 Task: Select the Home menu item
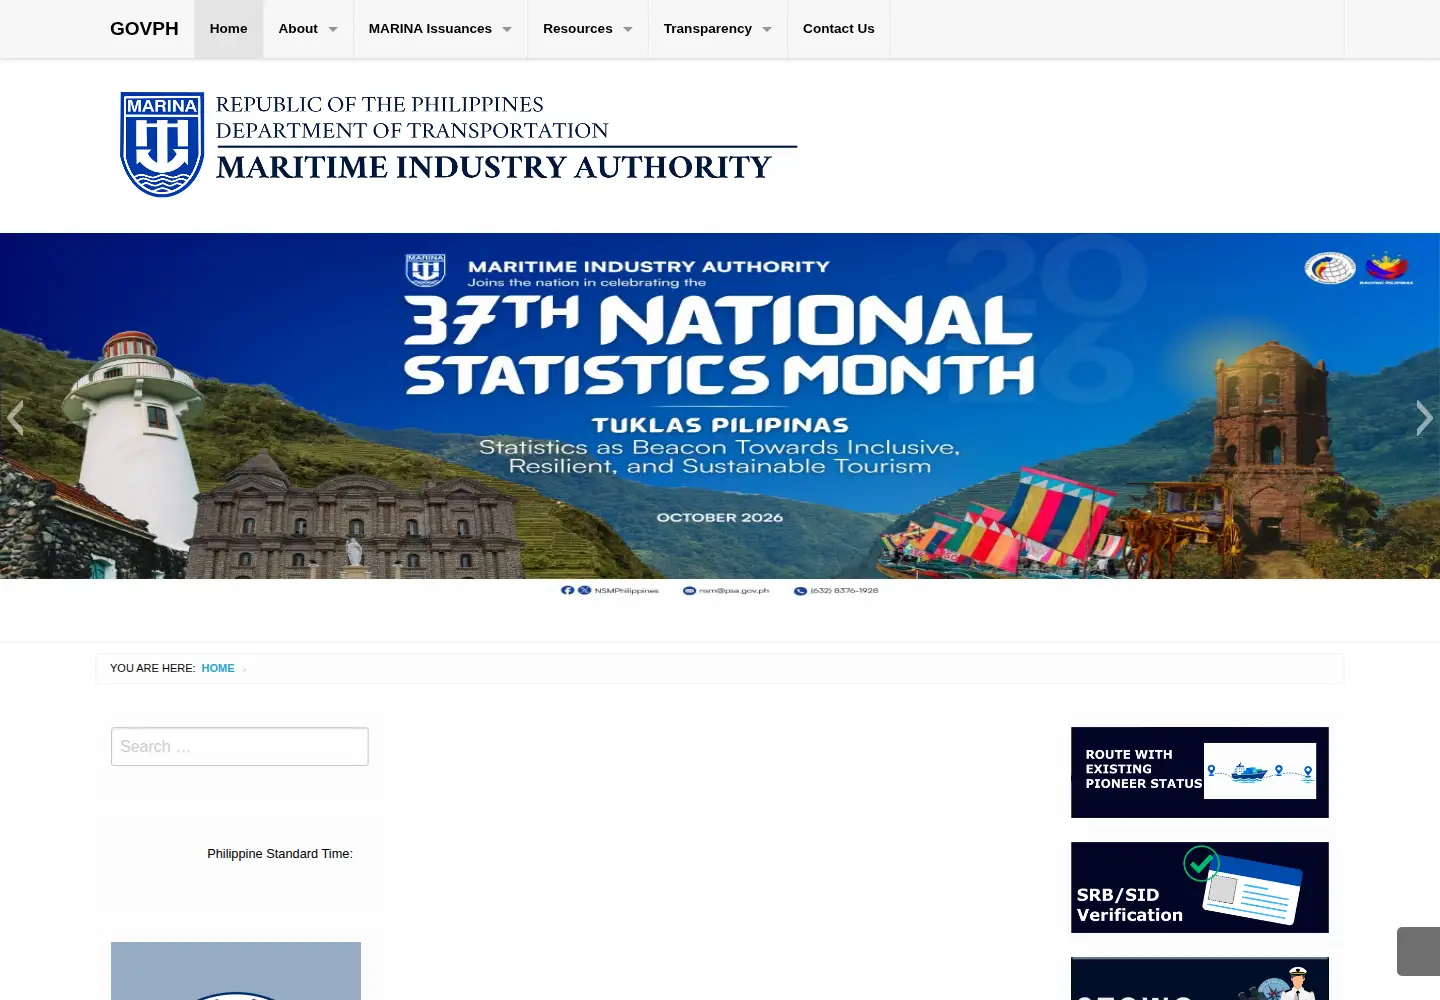click(228, 29)
